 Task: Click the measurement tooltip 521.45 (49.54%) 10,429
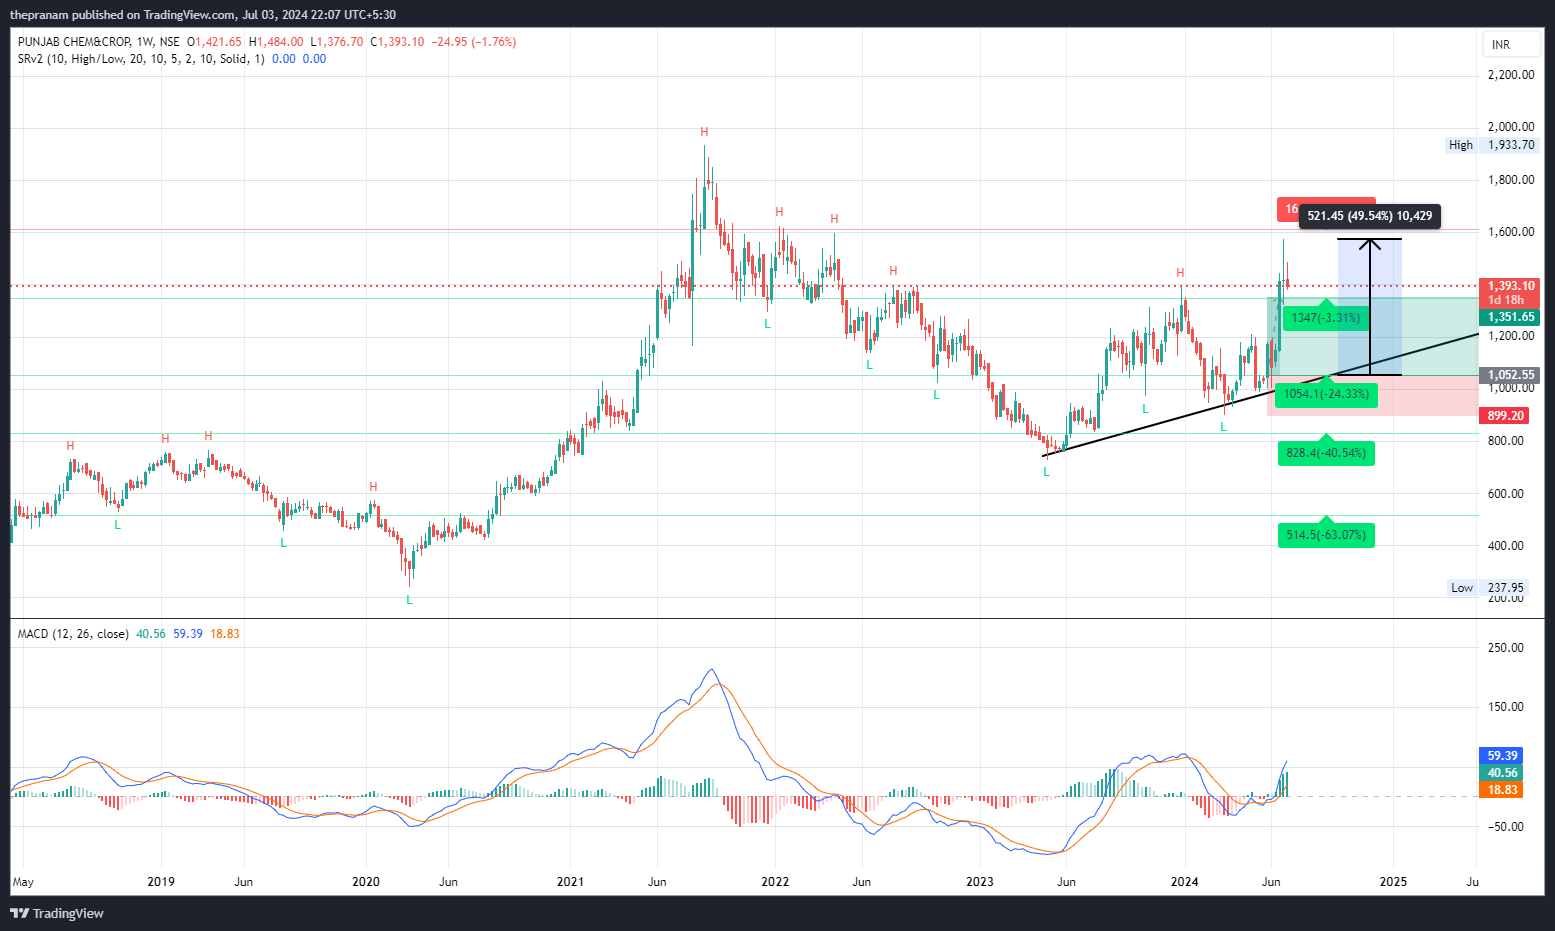click(x=1370, y=216)
